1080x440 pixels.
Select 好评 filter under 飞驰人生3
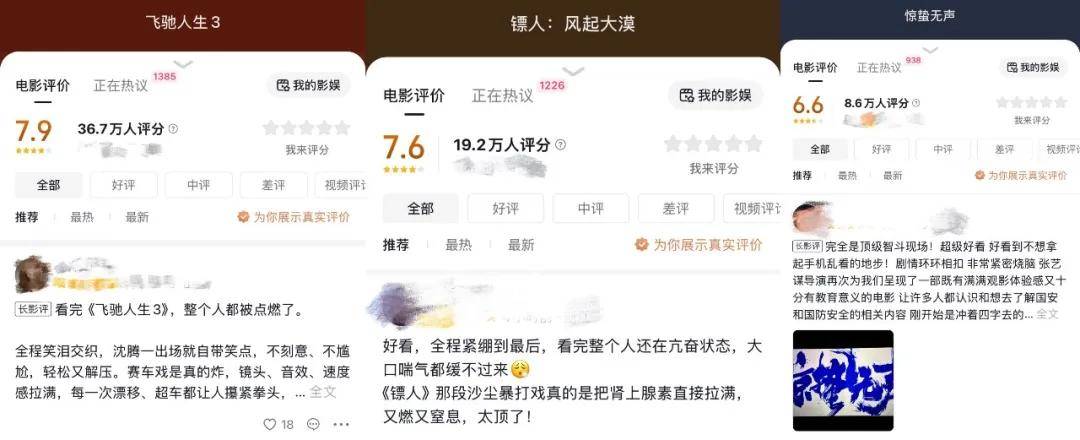(123, 185)
